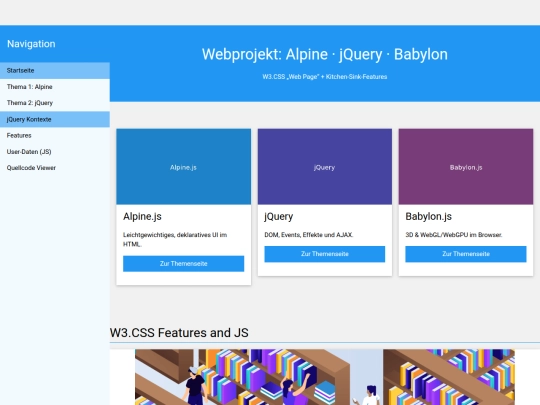Viewport: 540px width, 405px height.
Task: Click the blue Alpine.js card image
Action: (184, 167)
